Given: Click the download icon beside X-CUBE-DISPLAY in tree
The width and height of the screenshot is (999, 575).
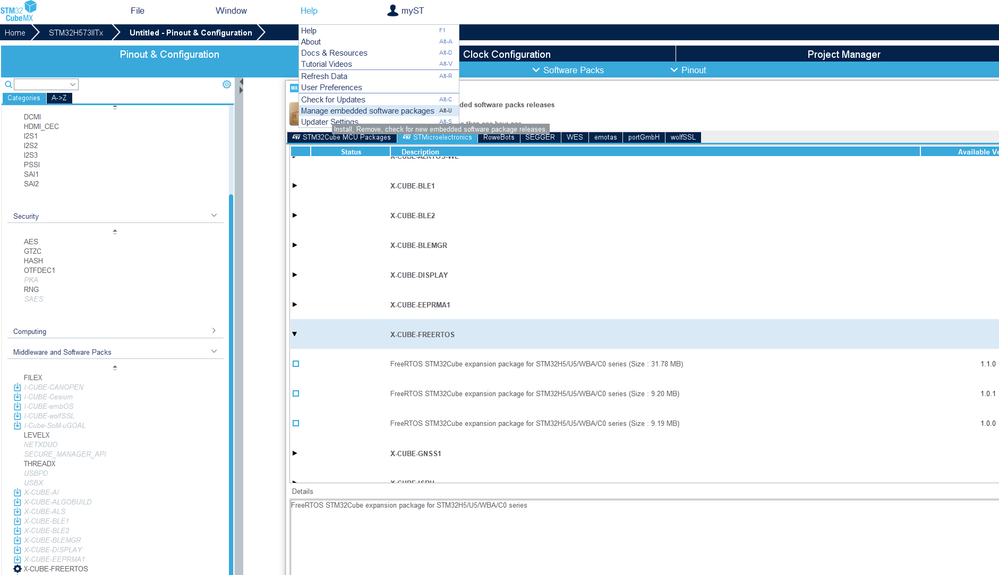Looking at the screenshot, I should (17, 550).
